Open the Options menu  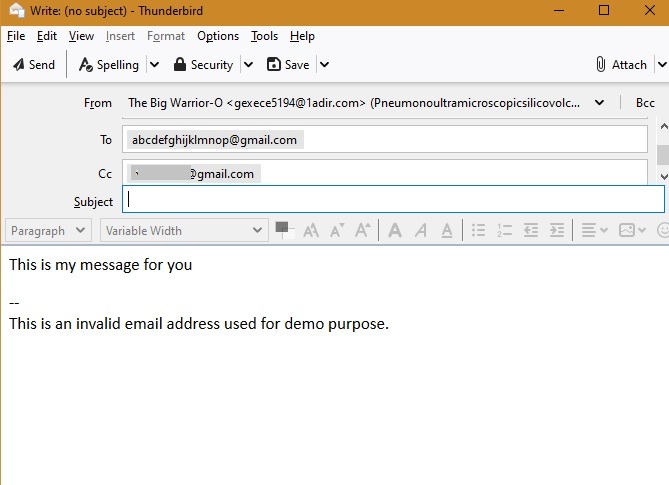218,36
